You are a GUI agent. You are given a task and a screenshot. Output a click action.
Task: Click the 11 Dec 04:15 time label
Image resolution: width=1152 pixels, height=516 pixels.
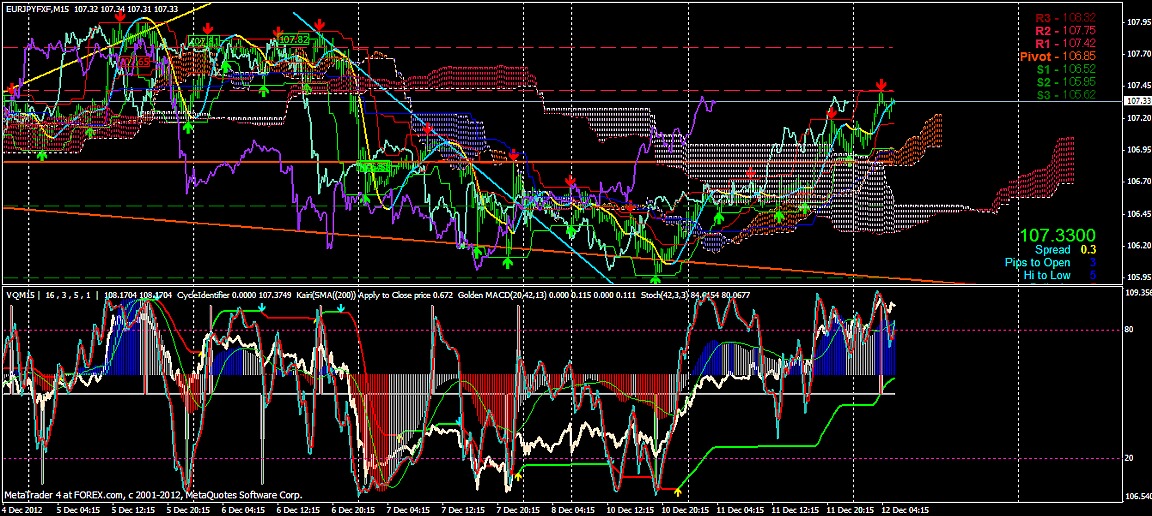coord(740,509)
